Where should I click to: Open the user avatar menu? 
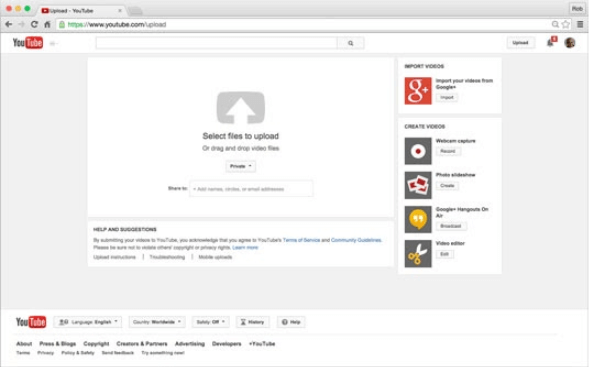570,43
